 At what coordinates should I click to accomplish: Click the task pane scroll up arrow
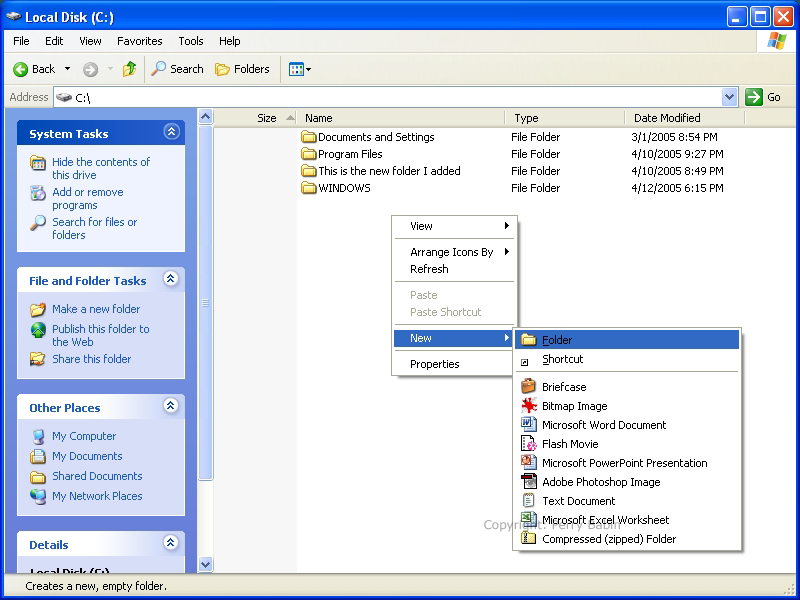(205, 117)
